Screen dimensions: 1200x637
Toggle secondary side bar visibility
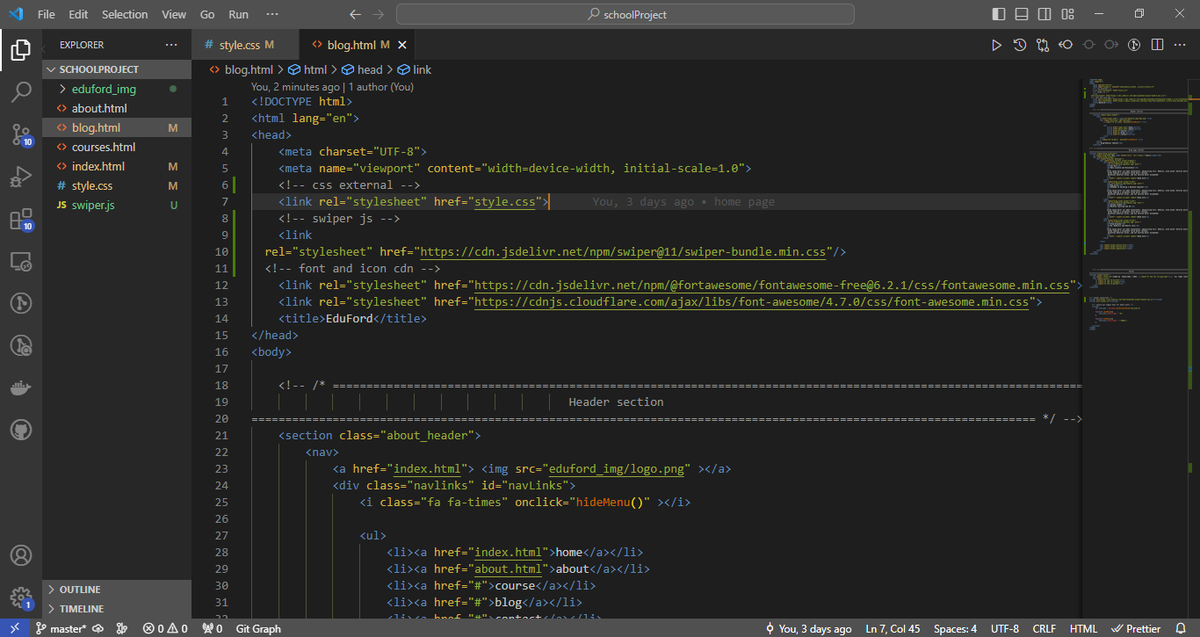point(1045,14)
